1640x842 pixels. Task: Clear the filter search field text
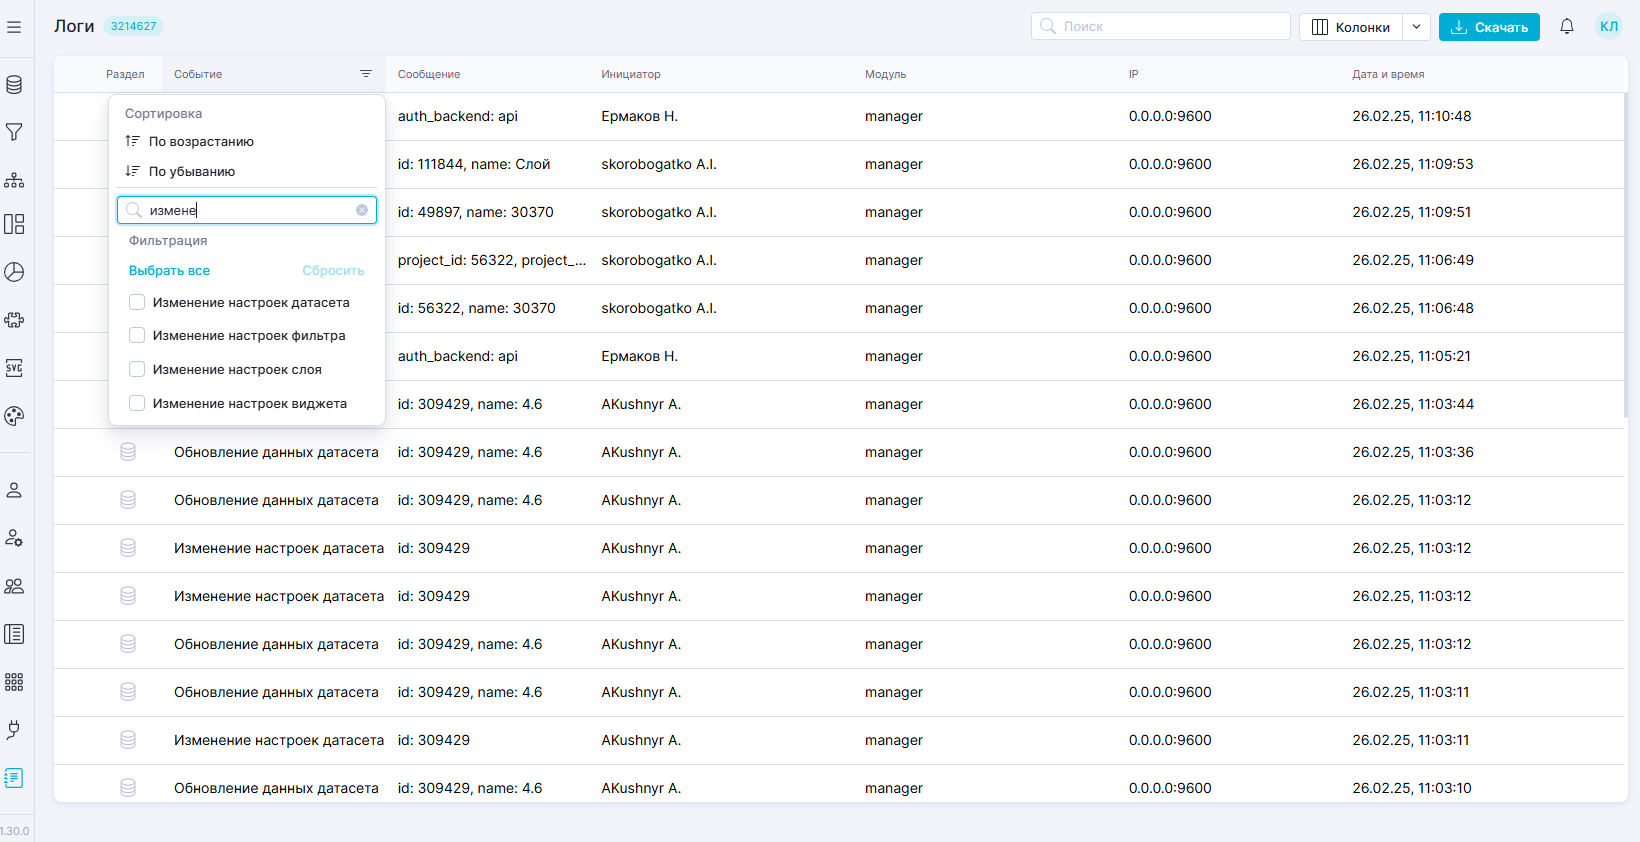(x=362, y=210)
